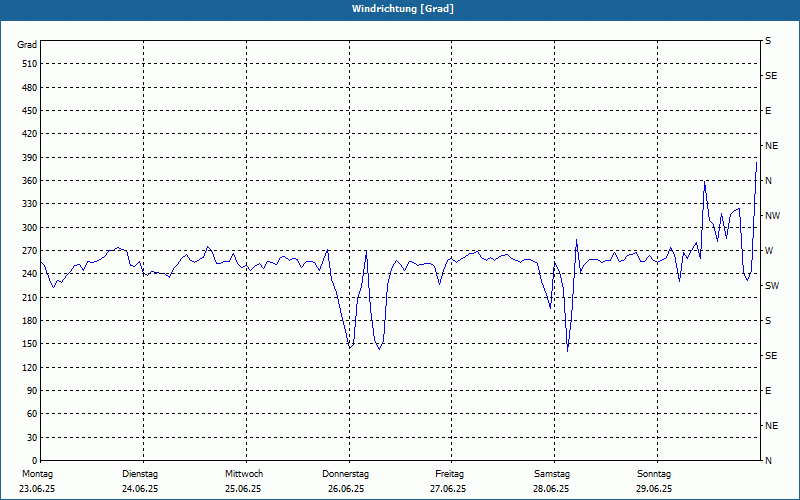Click the 90 y-axis value
This screenshot has width=800, height=500.
click(32, 391)
